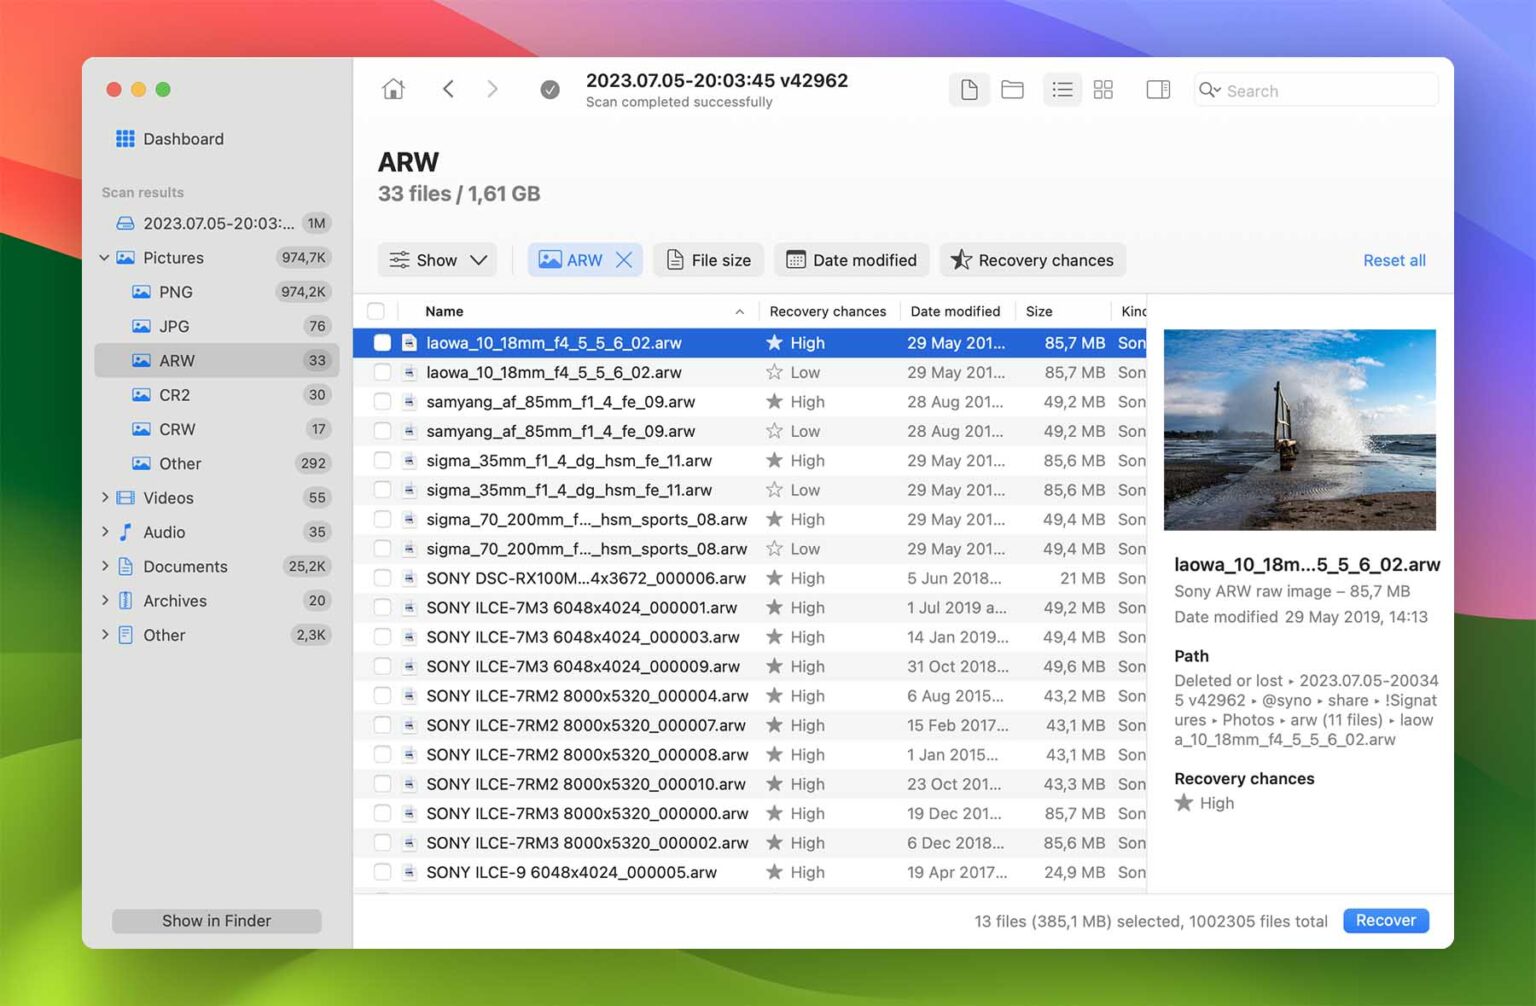Expand the Documents category
This screenshot has height=1006, width=1536.
(x=105, y=566)
